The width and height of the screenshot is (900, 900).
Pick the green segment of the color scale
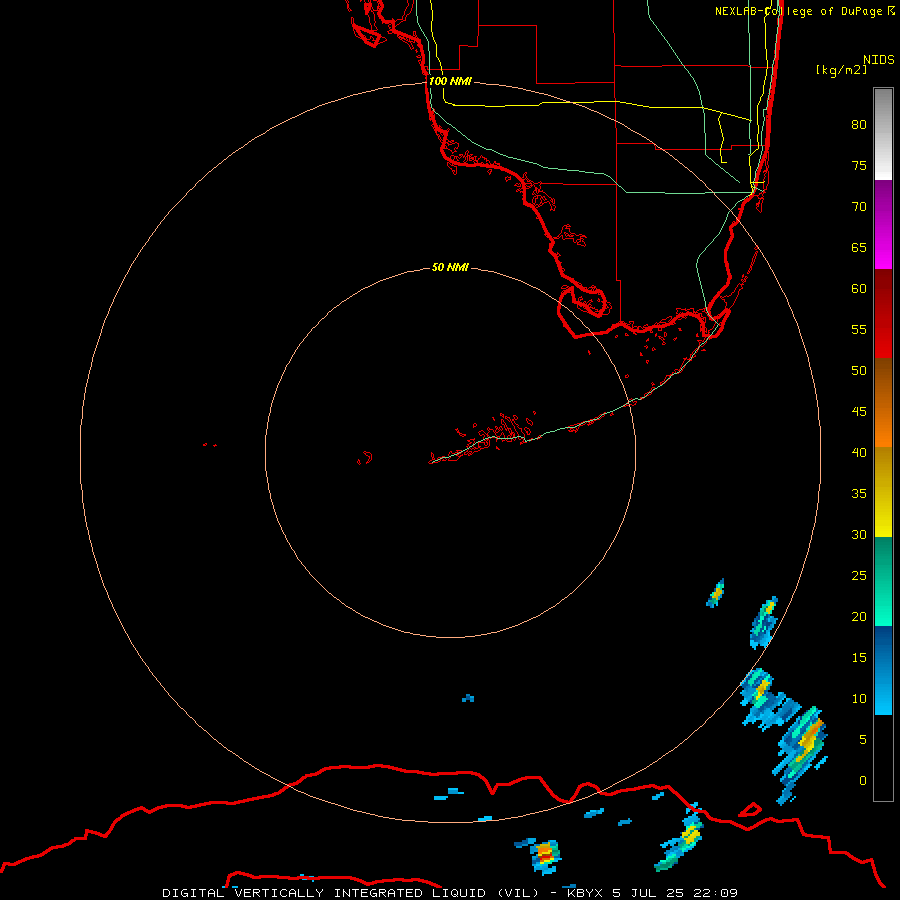(883, 581)
